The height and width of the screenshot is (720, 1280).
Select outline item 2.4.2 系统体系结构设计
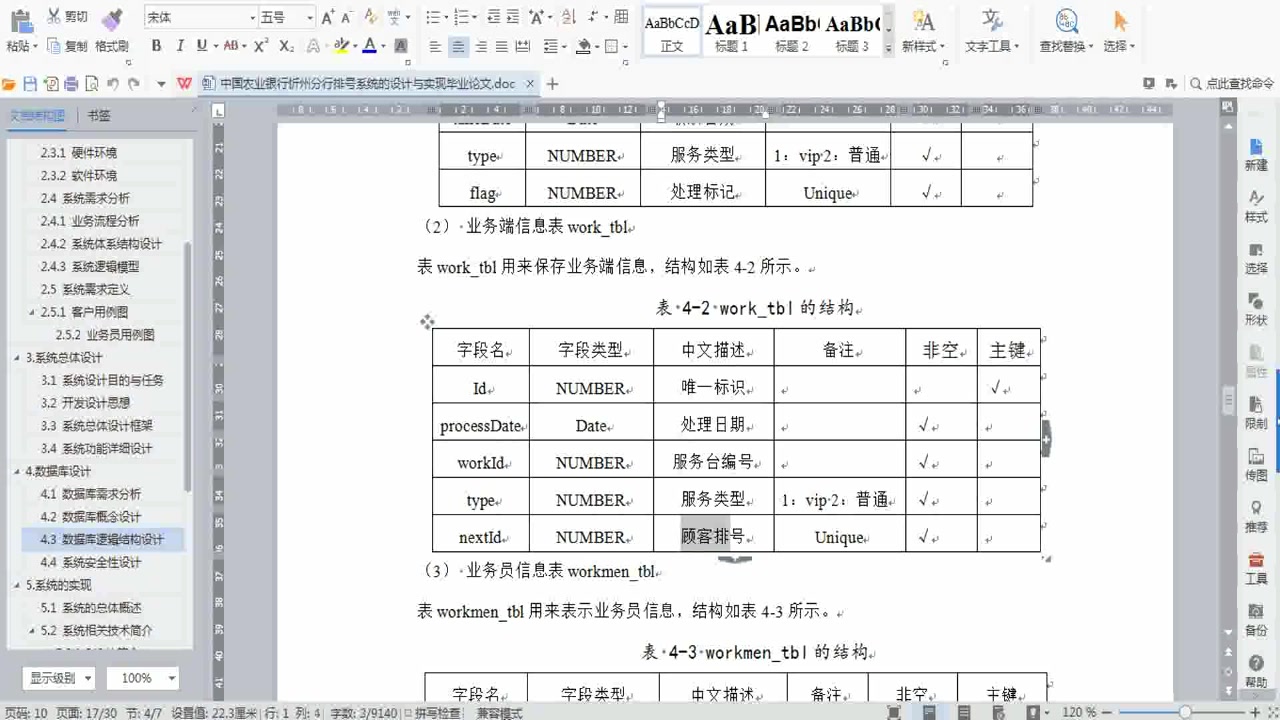tap(101, 243)
